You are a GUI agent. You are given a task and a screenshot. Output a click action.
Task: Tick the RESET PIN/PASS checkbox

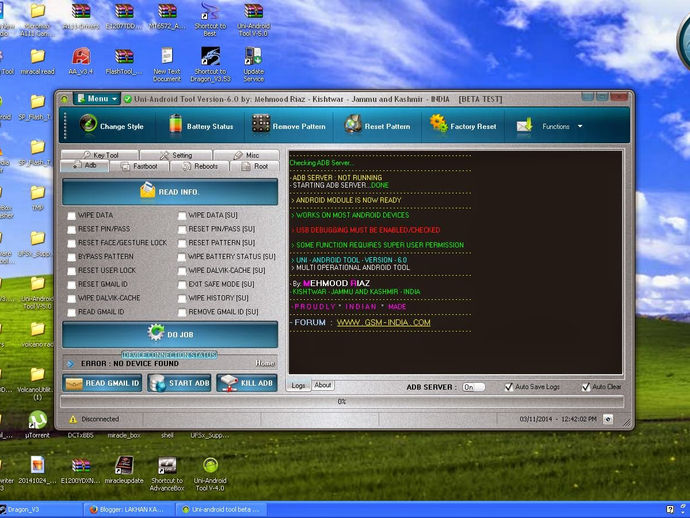[x=72, y=229]
